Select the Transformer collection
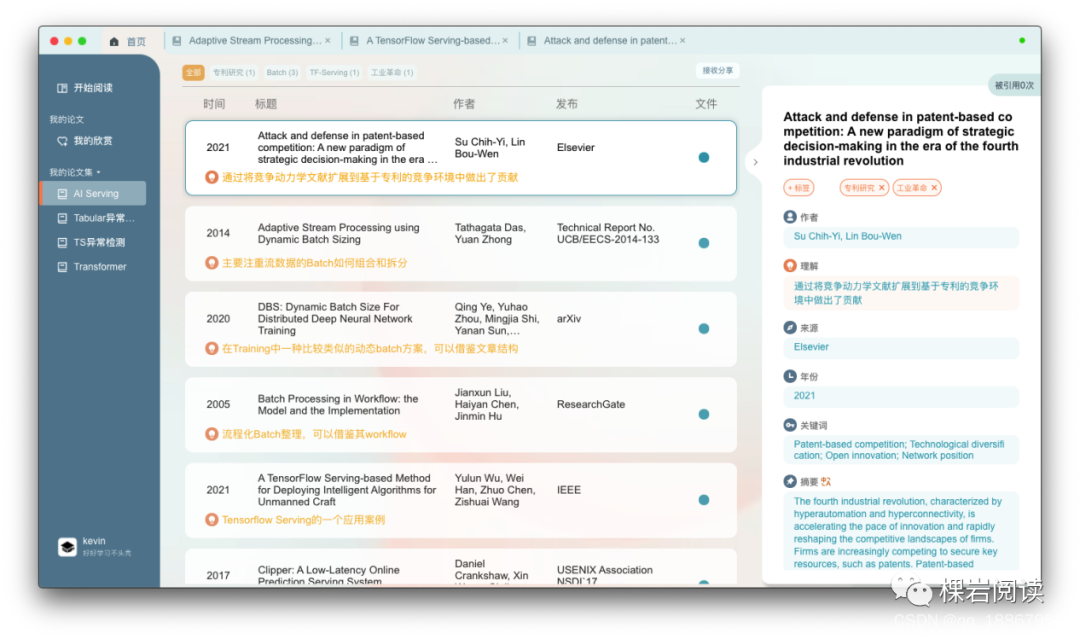 coord(92,266)
